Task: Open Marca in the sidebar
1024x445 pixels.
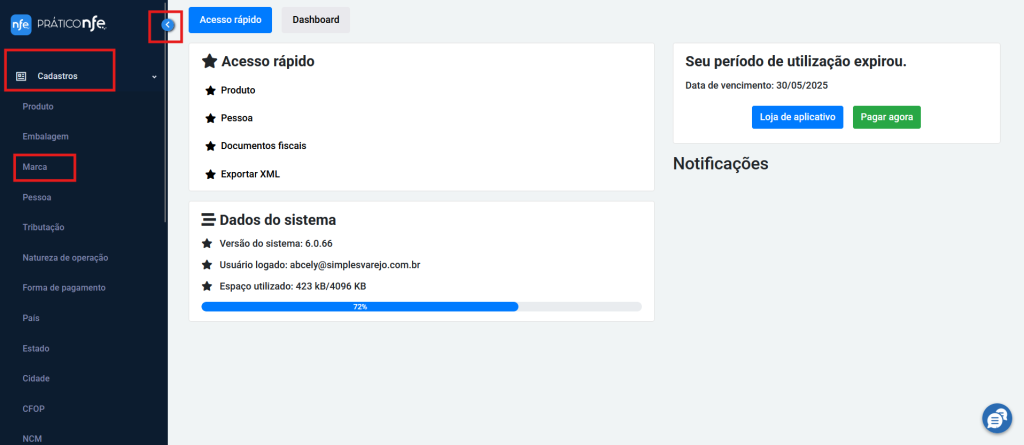Action: [35, 167]
